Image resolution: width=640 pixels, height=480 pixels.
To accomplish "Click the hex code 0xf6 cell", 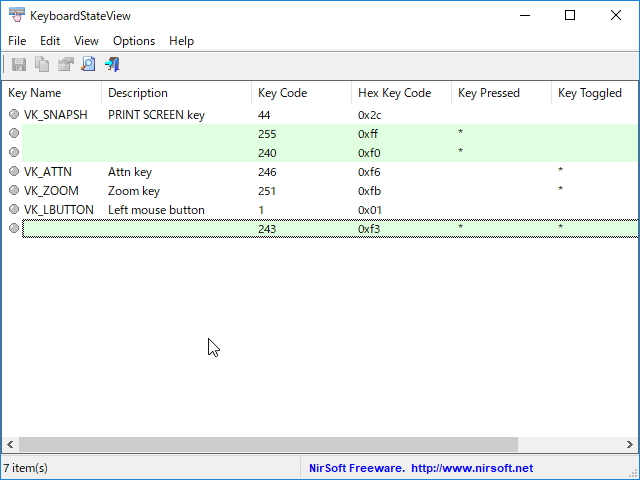I will pyautogui.click(x=369, y=172).
